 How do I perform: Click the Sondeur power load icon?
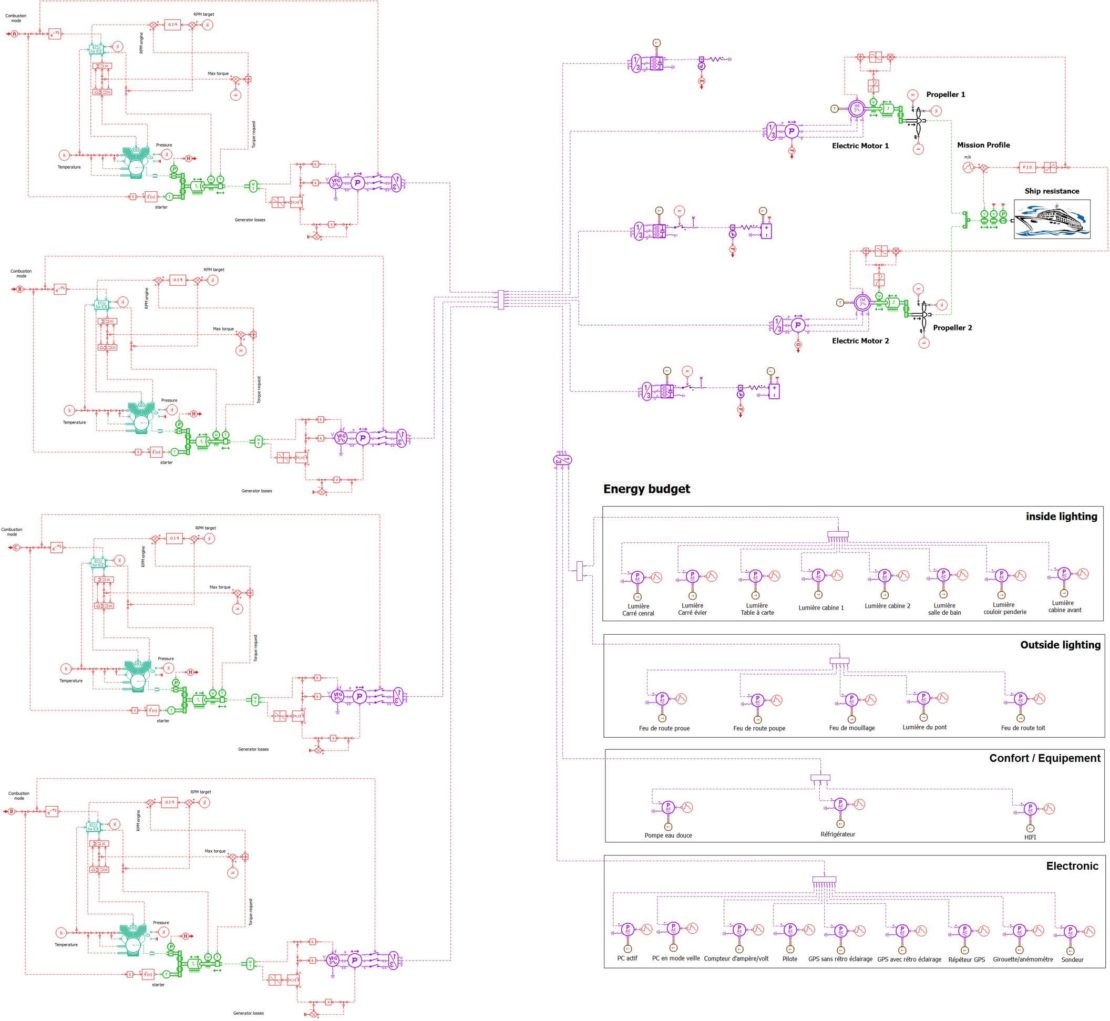pos(1071,929)
